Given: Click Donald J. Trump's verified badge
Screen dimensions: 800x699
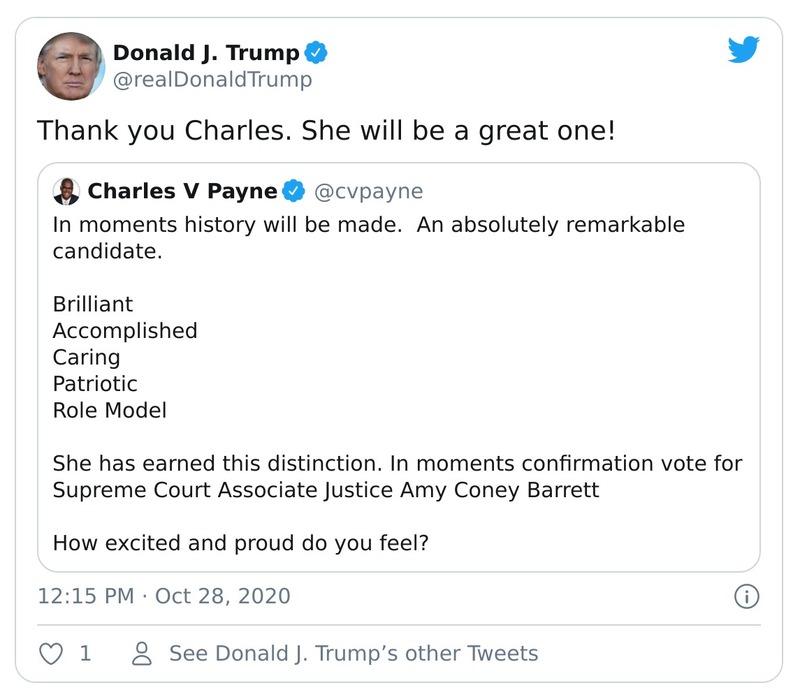Looking at the screenshot, I should pyautogui.click(x=316, y=49).
